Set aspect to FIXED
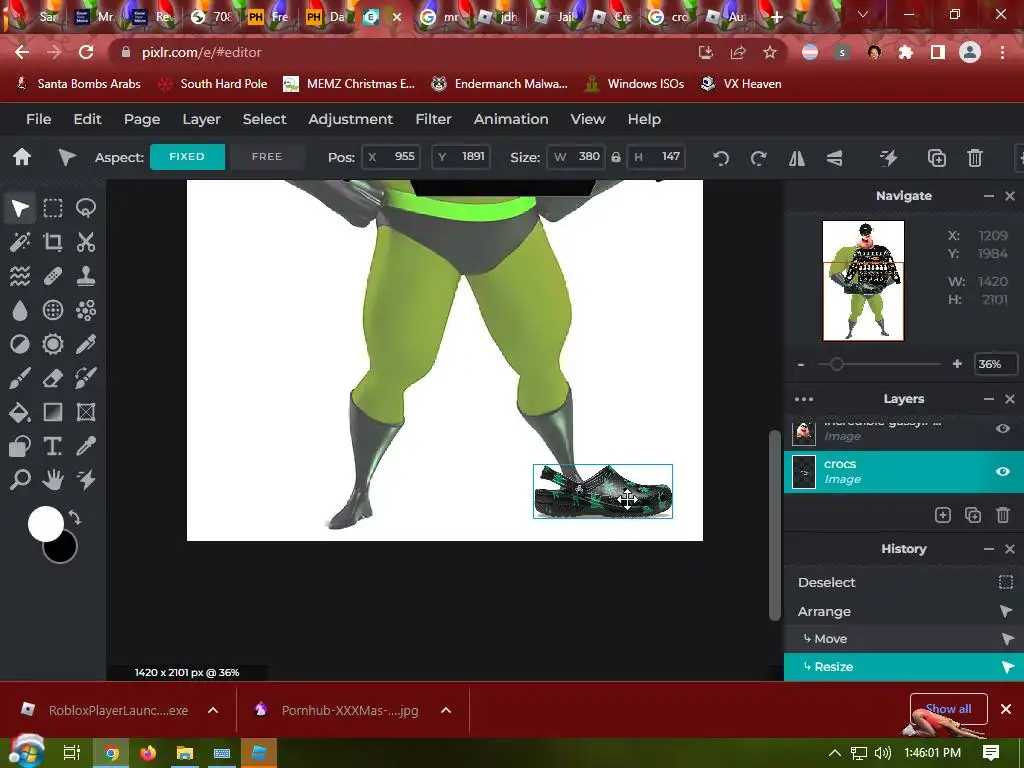 pos(187,157)
